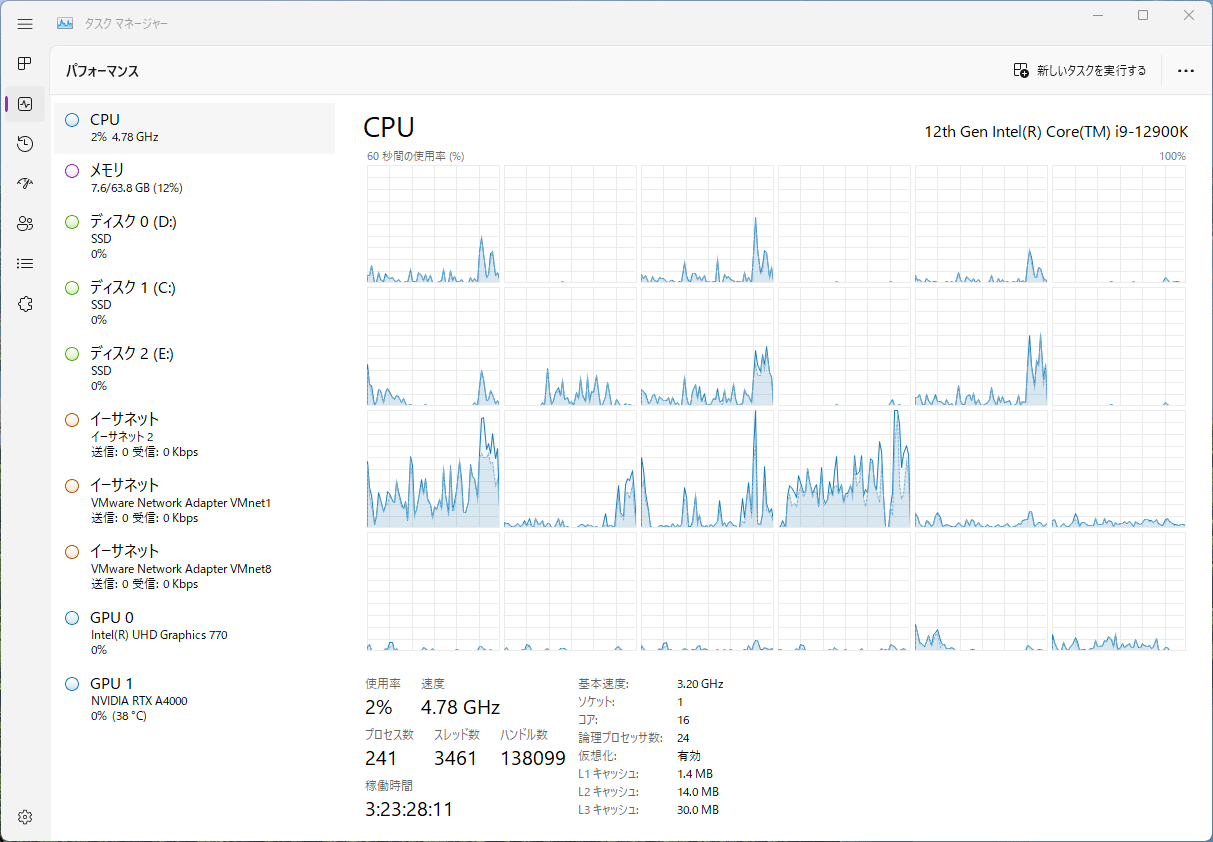Select ディスク 1 (C:) entry
This screenshot has height=842, width=1213.
(194, 303)
